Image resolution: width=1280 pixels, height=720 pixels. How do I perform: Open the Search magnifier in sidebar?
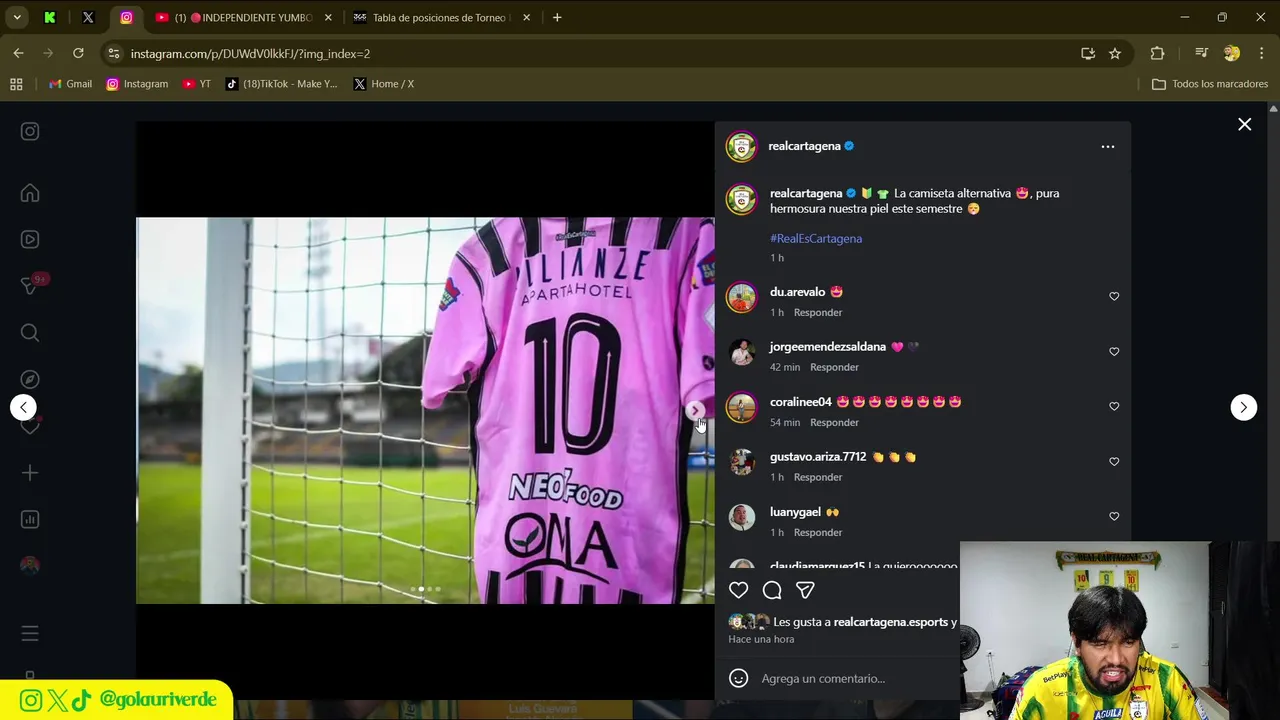tap(30, 333)
